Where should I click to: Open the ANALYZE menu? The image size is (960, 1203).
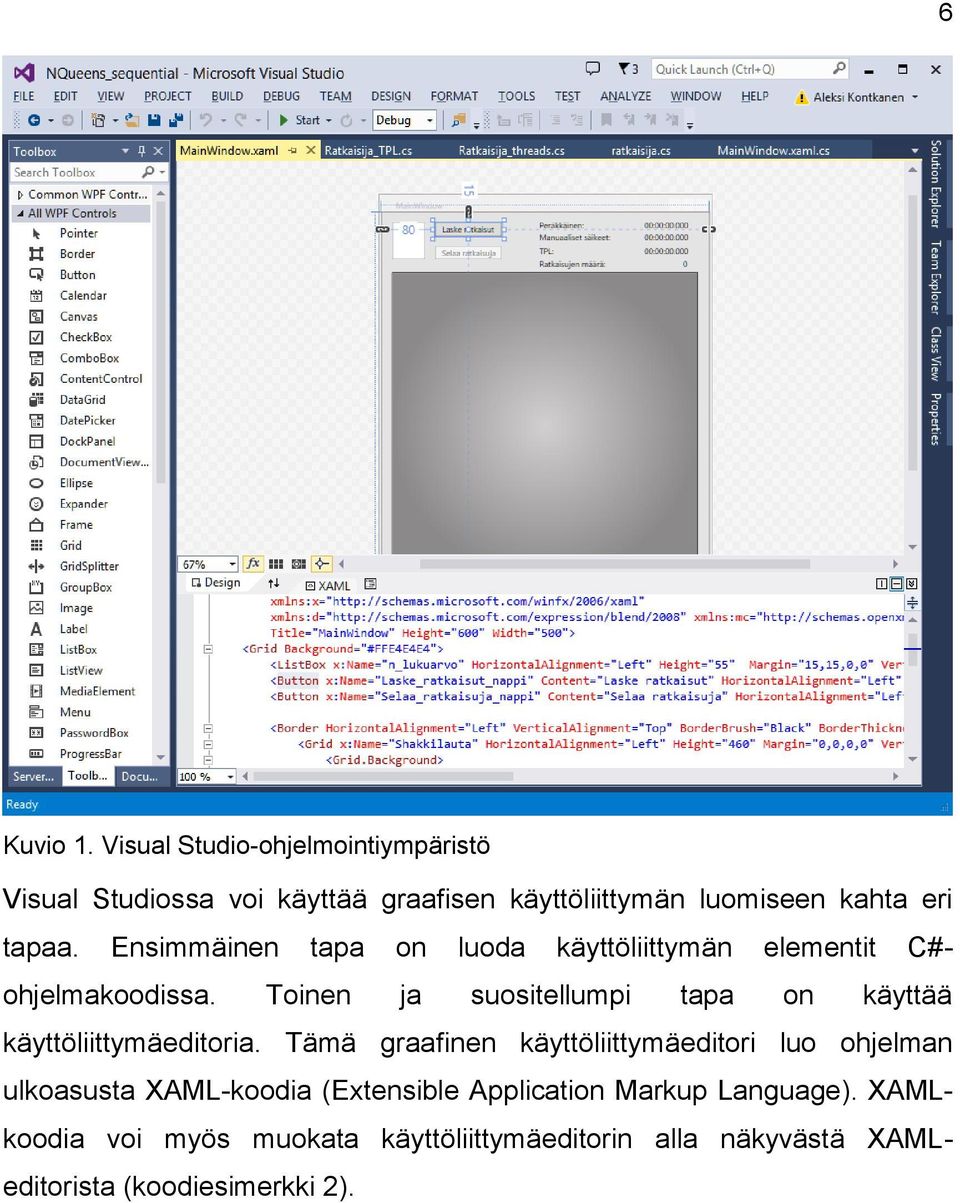point(626,96)
